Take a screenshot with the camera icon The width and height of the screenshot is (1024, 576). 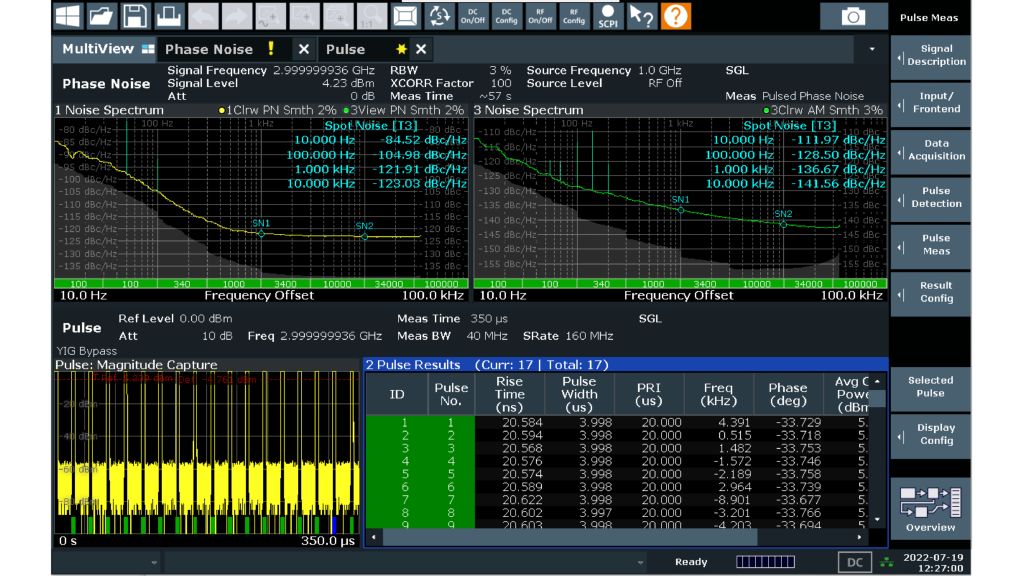852,16
